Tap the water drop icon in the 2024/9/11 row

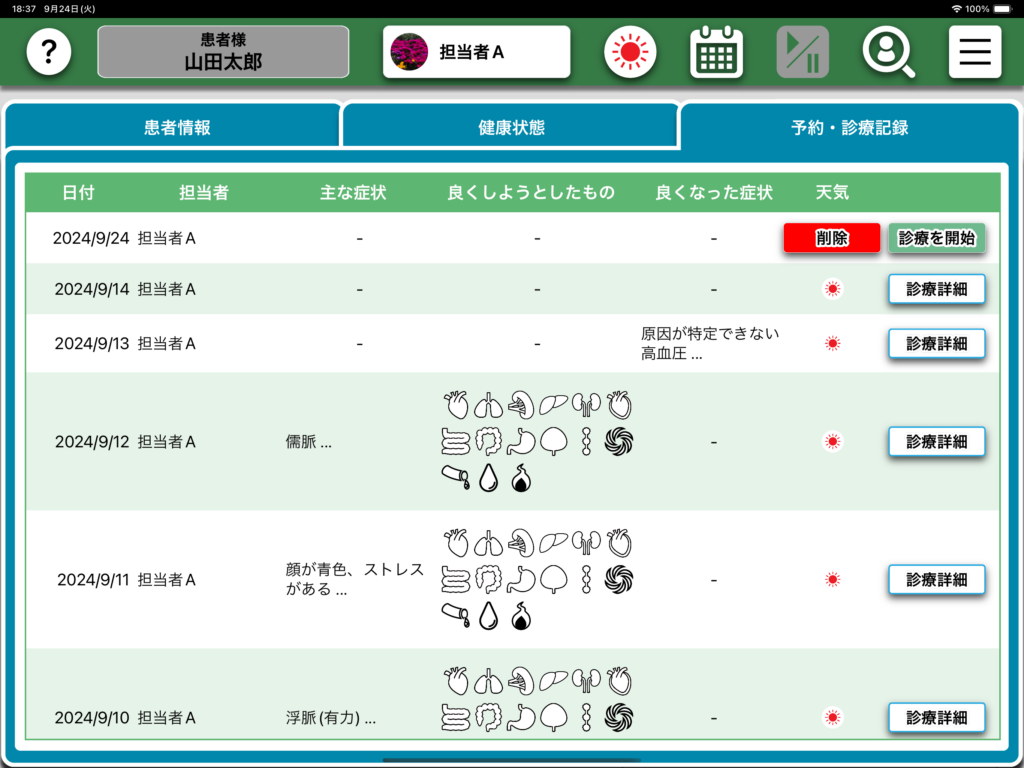click(x=488, y=617)
